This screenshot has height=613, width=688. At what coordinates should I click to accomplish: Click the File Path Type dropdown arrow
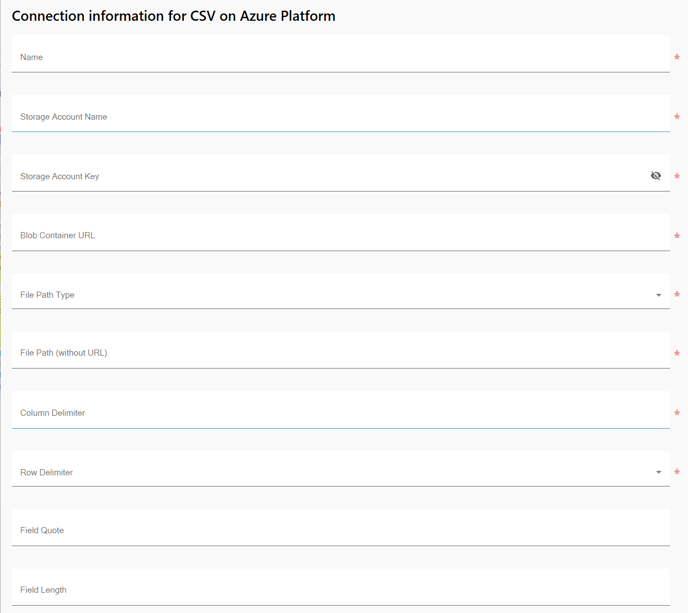[658, 295]
